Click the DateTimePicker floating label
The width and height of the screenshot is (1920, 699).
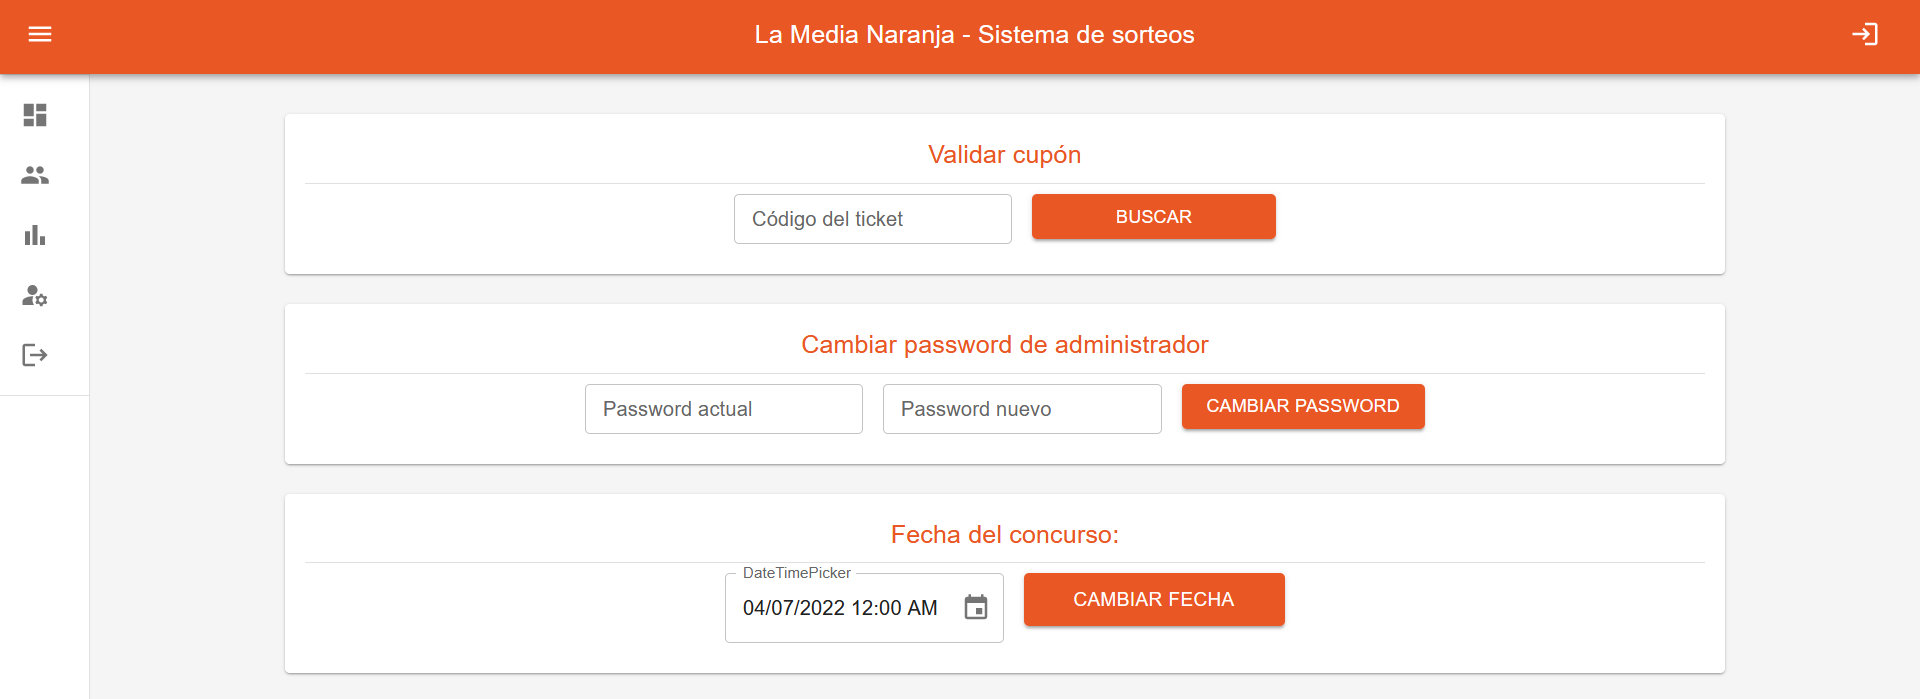[x=796, y=573]
